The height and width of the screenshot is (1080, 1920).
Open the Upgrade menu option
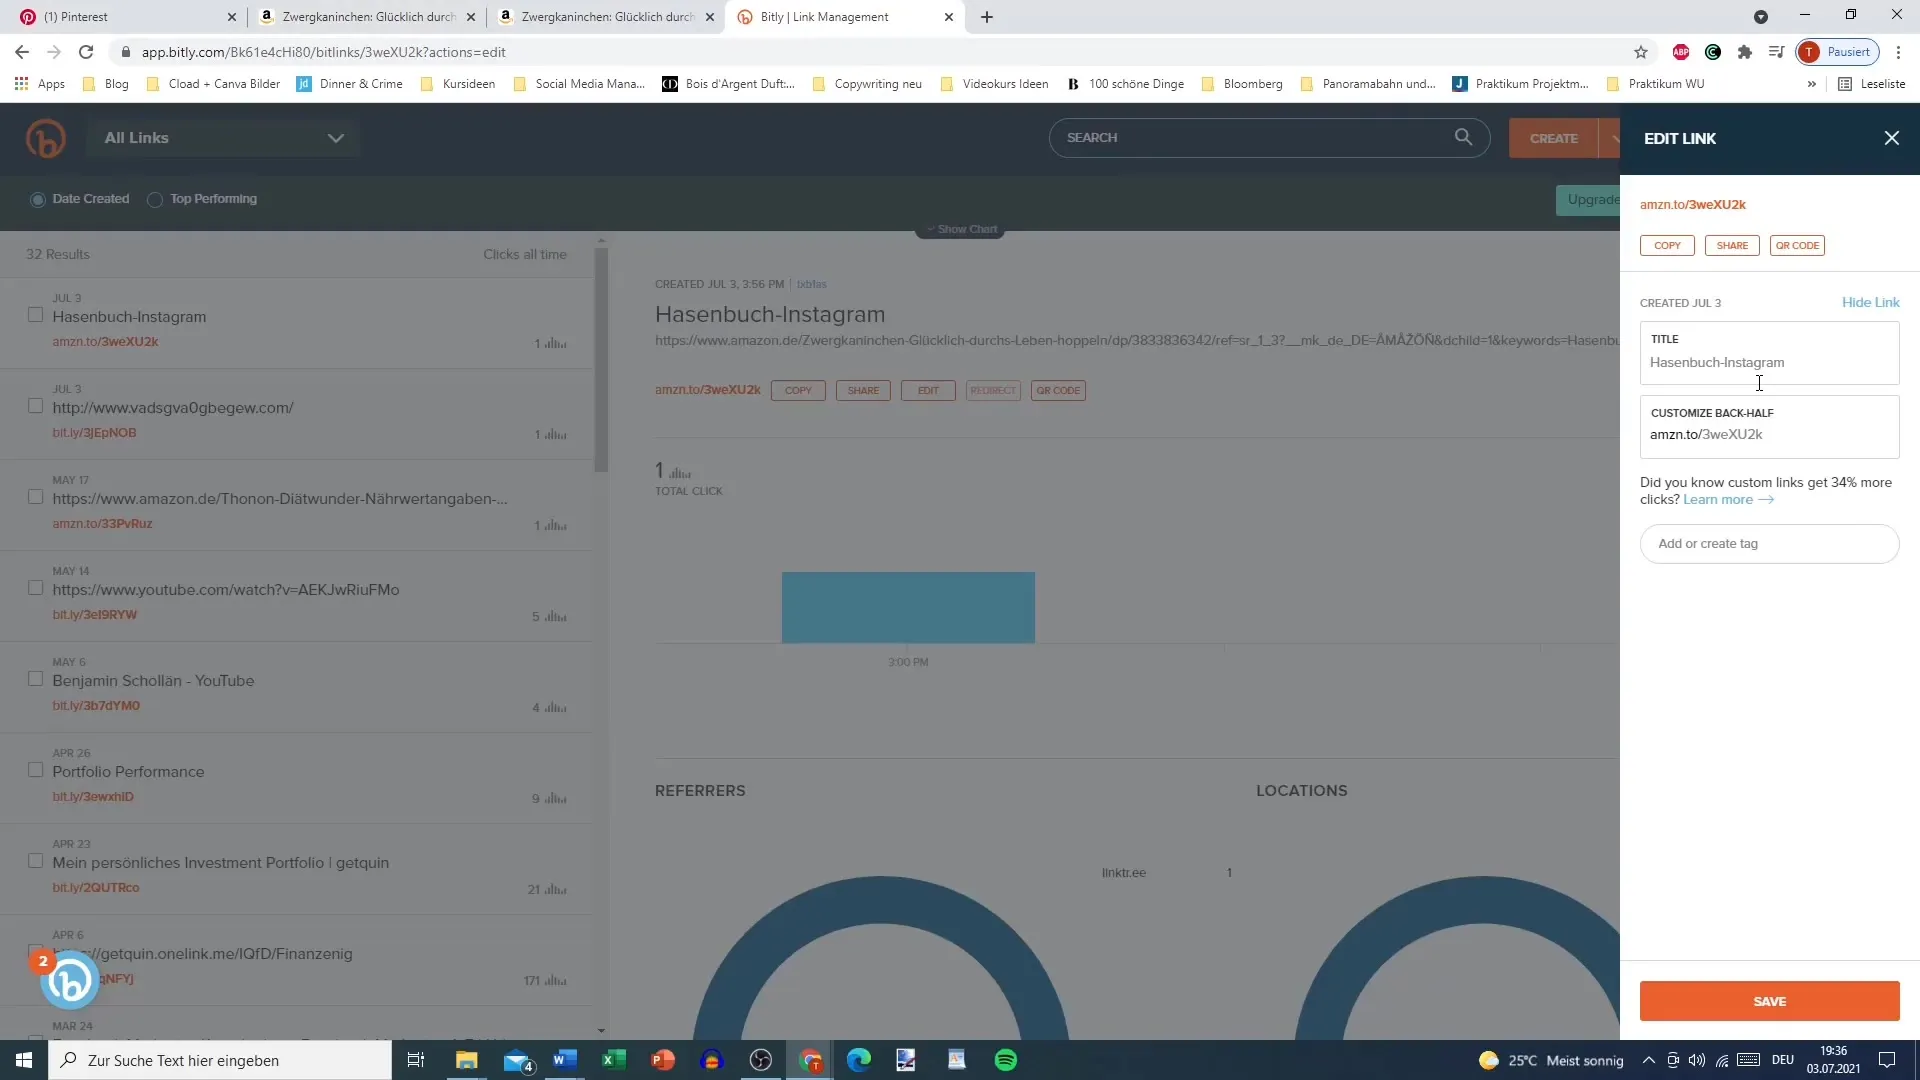tap(1590, 198)
